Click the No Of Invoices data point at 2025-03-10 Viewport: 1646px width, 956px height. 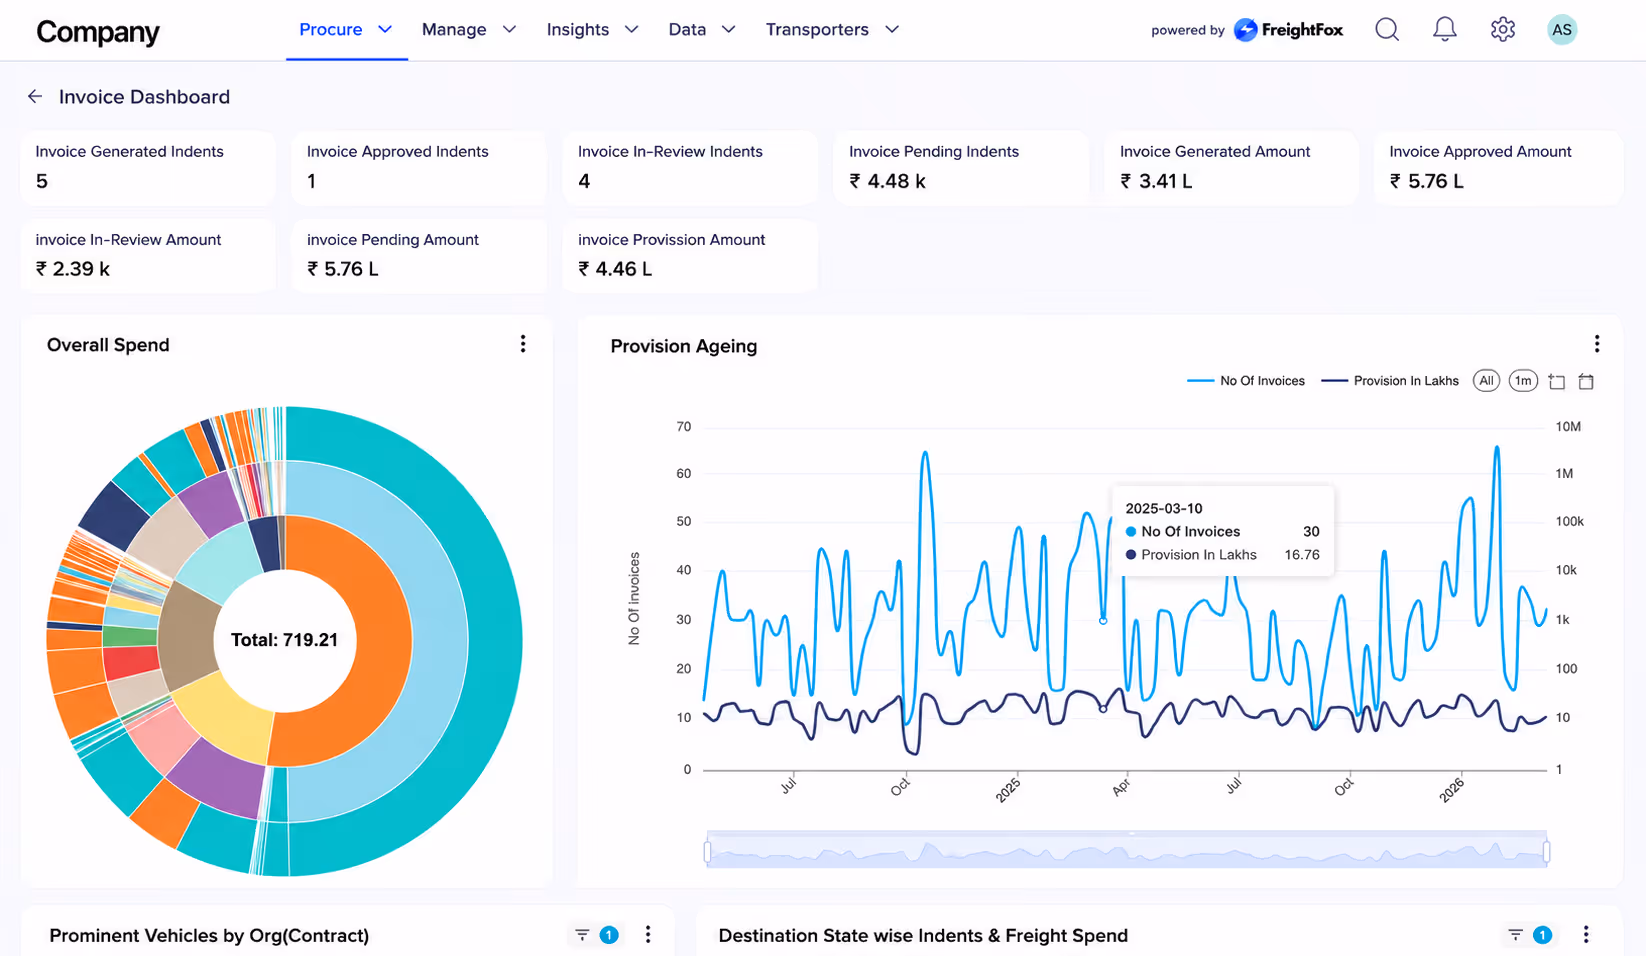coord(1103,621)
